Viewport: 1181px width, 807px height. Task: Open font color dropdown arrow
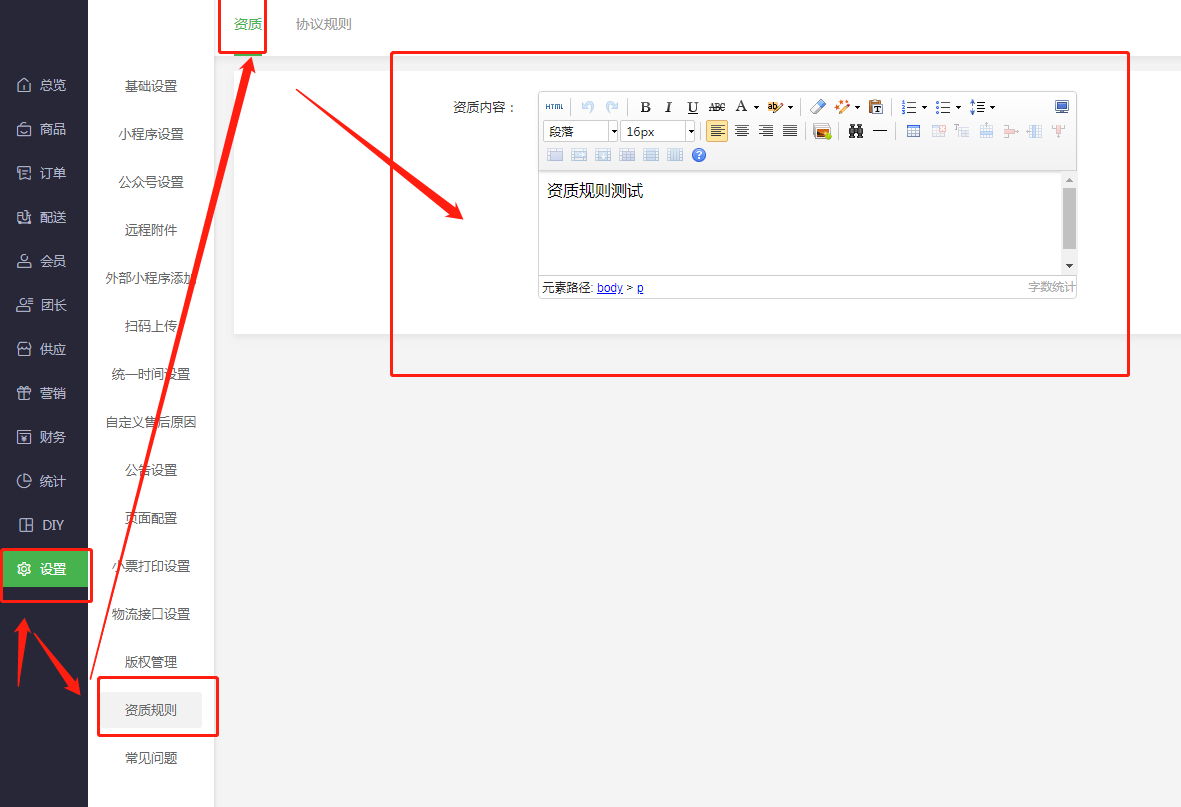click(x=756, y=108)
